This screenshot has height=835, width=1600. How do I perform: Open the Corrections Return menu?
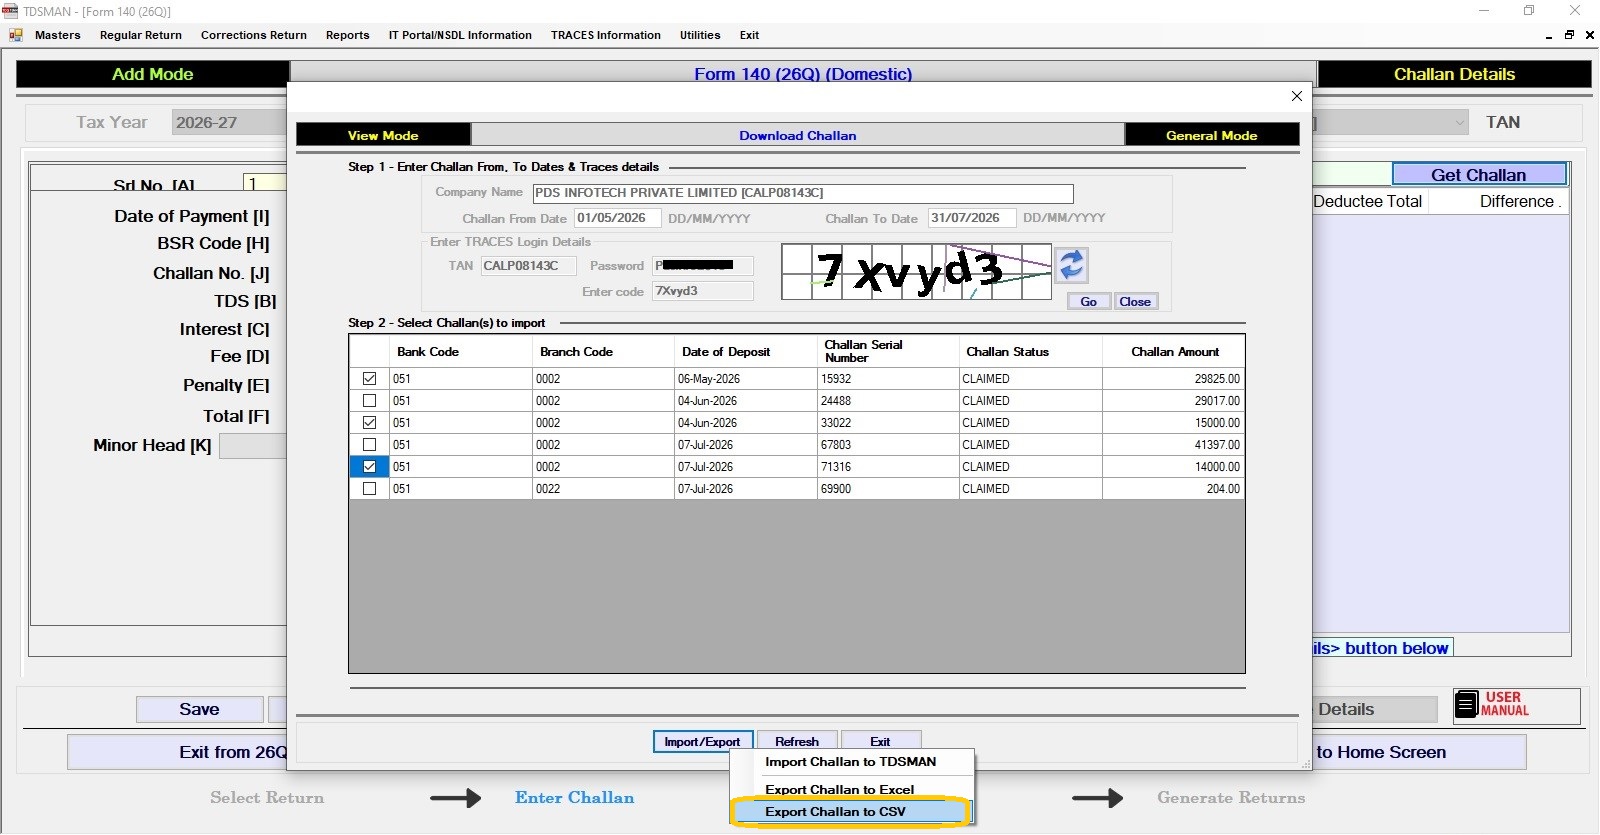point(254,35)
